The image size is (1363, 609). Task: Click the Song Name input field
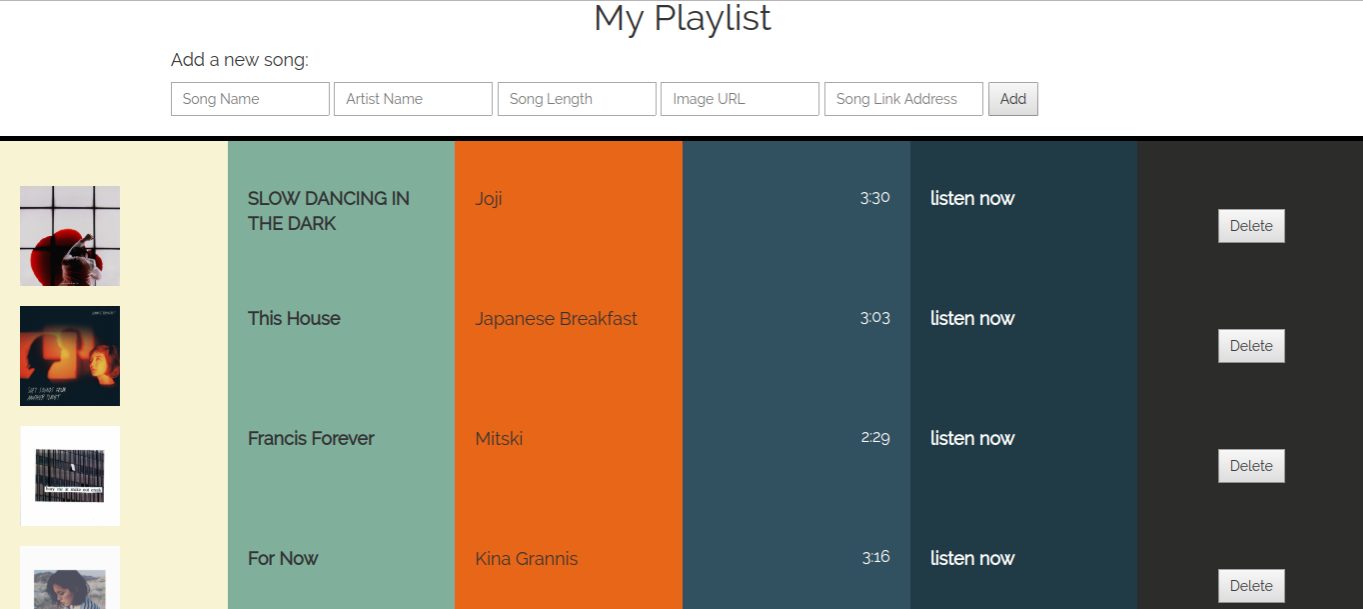250,99
